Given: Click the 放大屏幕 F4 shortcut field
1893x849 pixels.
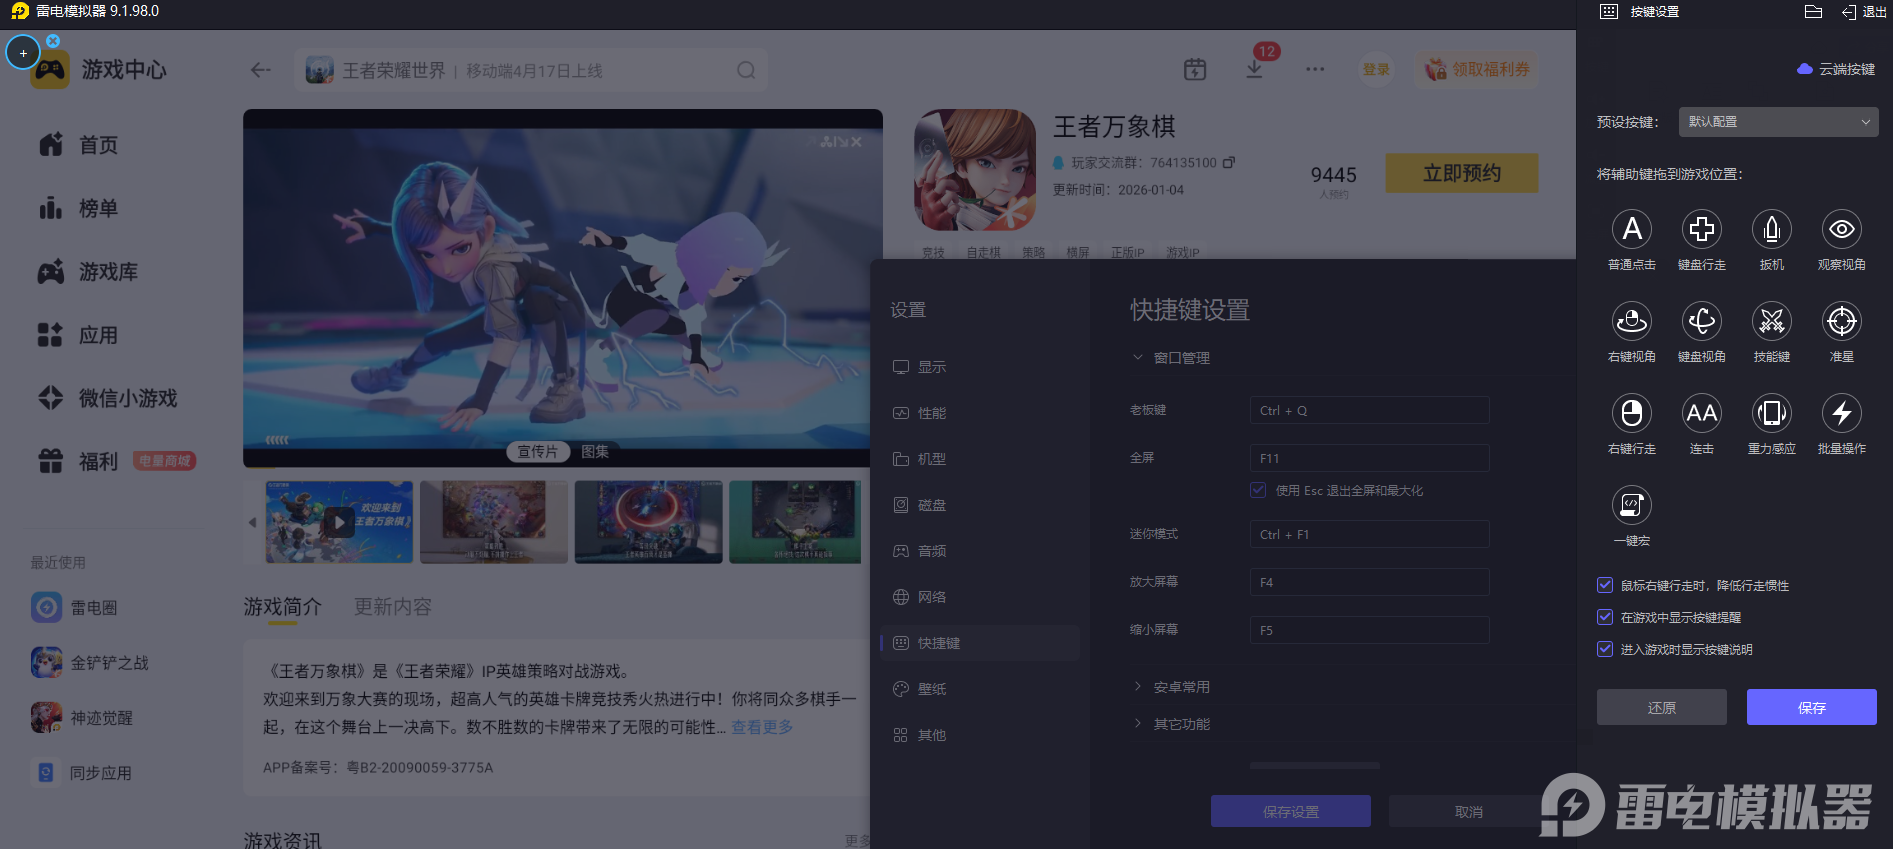Looking at the screenshot, I should click(x=1370, y=582).
